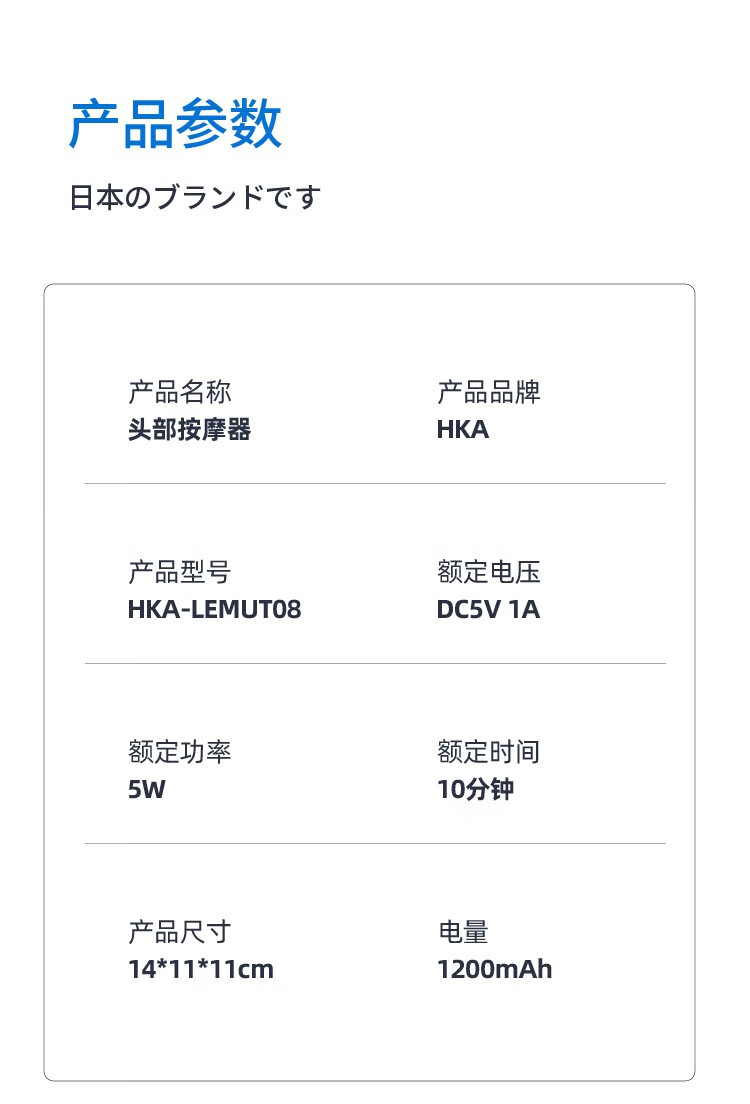Select the 10分钟 time value

click(476, 789)
